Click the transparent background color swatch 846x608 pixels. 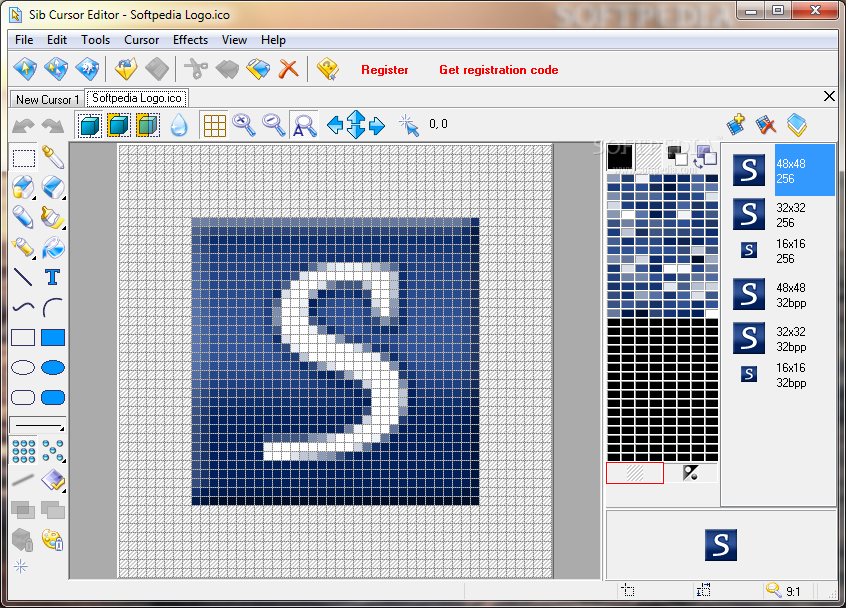(x=649, y=157)
